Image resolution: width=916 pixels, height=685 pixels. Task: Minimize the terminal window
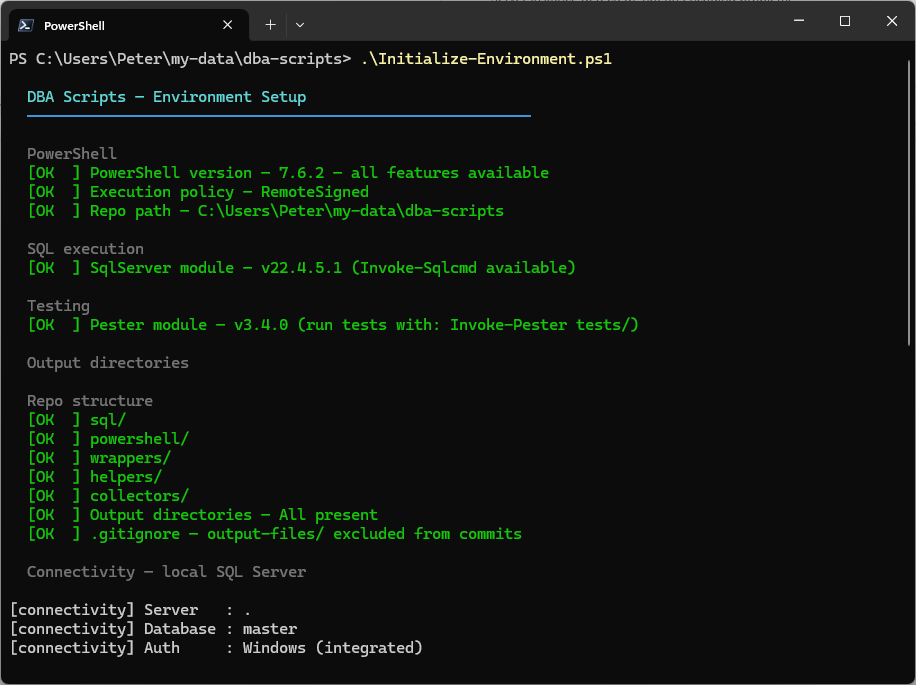(x=799, y=21)
